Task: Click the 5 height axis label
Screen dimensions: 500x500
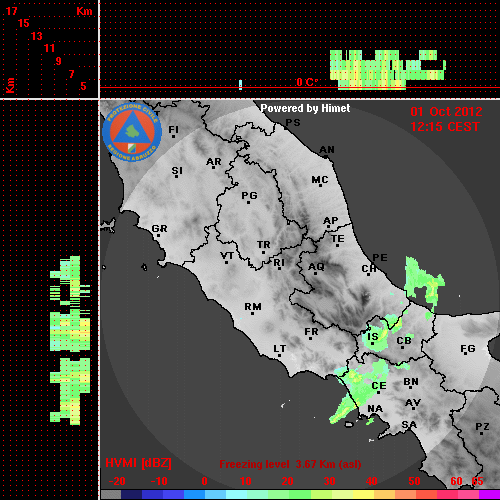Action: [83, 86]
